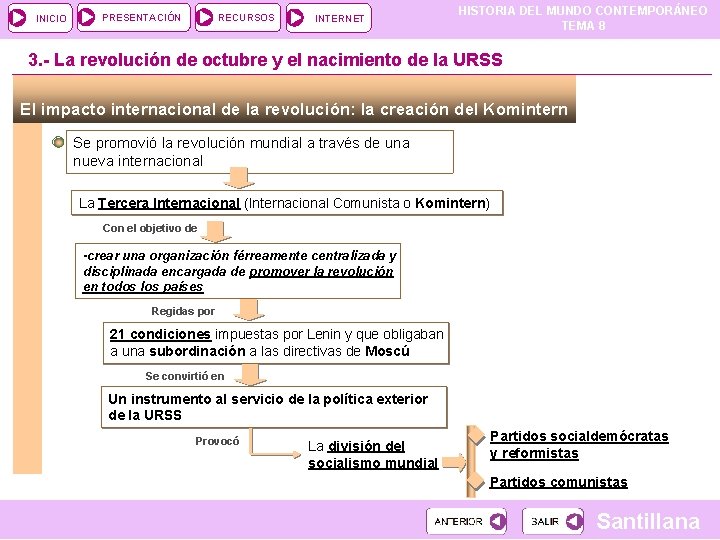This screenshot has width=720, height=540.
Task: Follow the '21 condiciones' link
Action: pyautogui.click(x=160, y=334)
